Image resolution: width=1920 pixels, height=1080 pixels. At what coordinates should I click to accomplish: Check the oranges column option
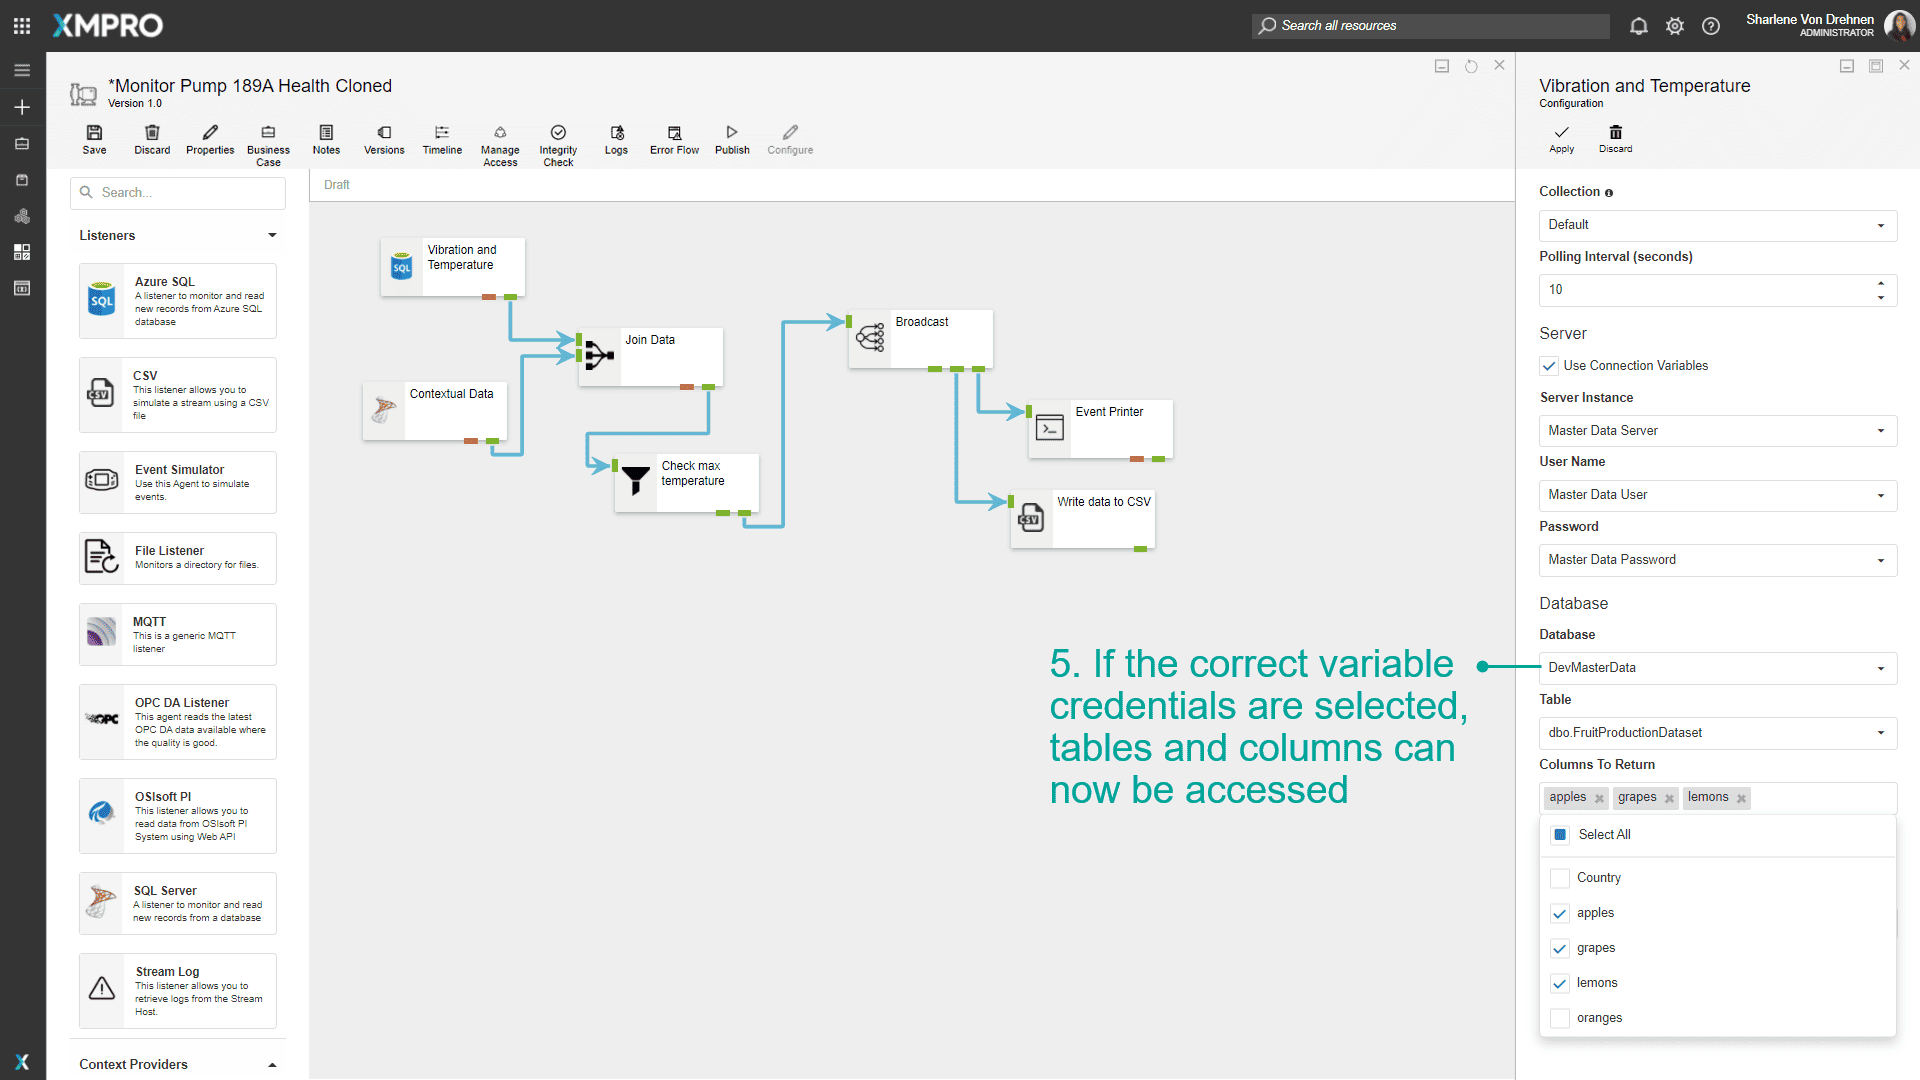[x=1559, y=1018]
